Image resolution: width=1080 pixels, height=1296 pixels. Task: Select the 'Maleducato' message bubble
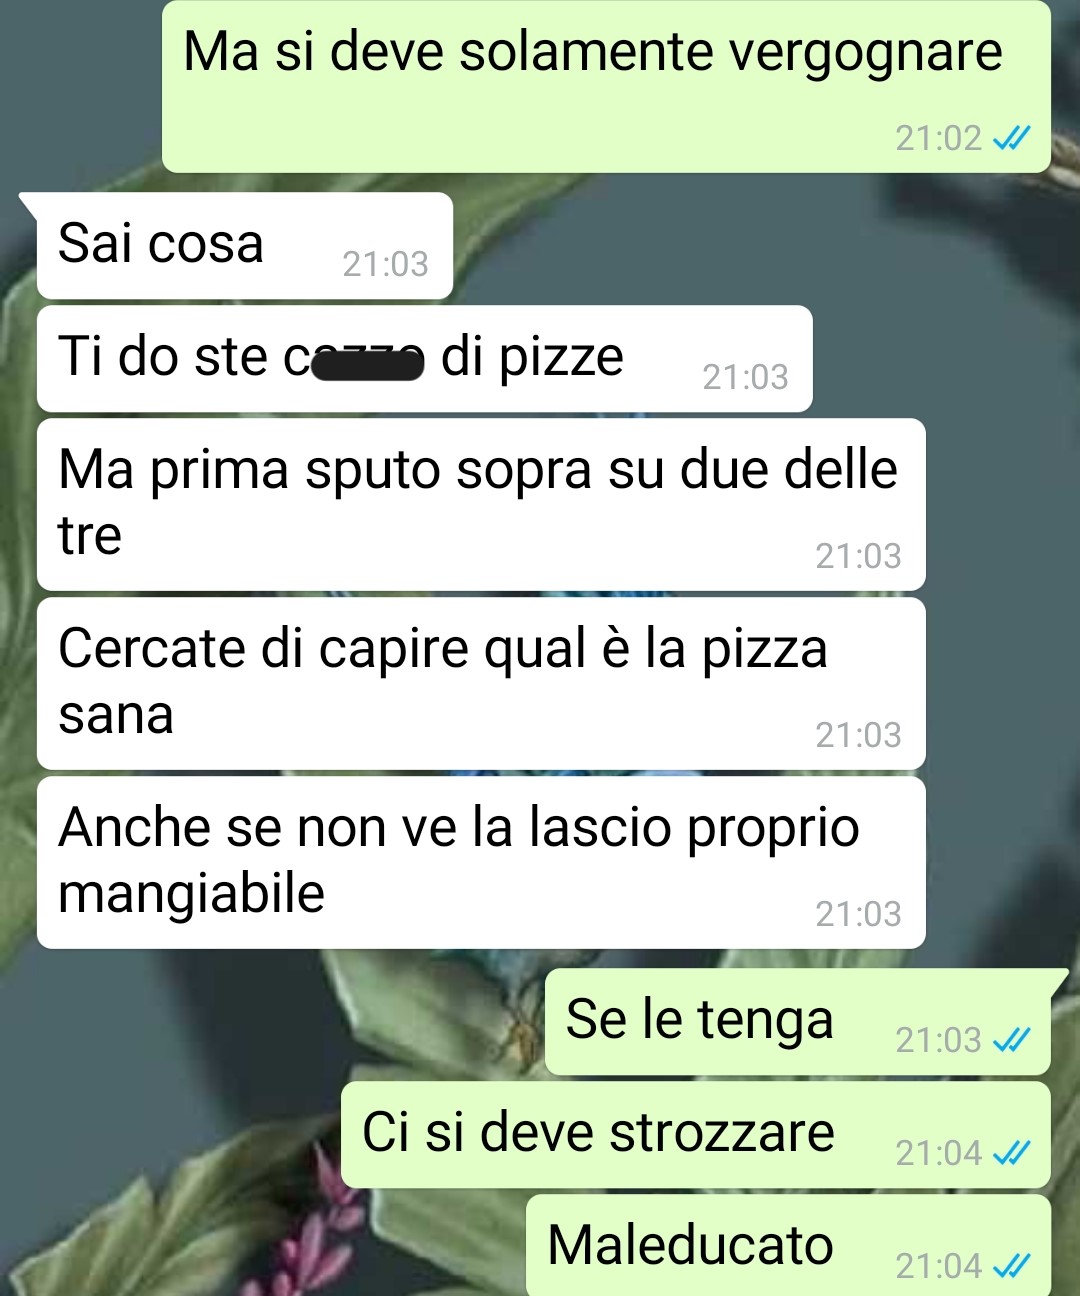coord(789,1246)
